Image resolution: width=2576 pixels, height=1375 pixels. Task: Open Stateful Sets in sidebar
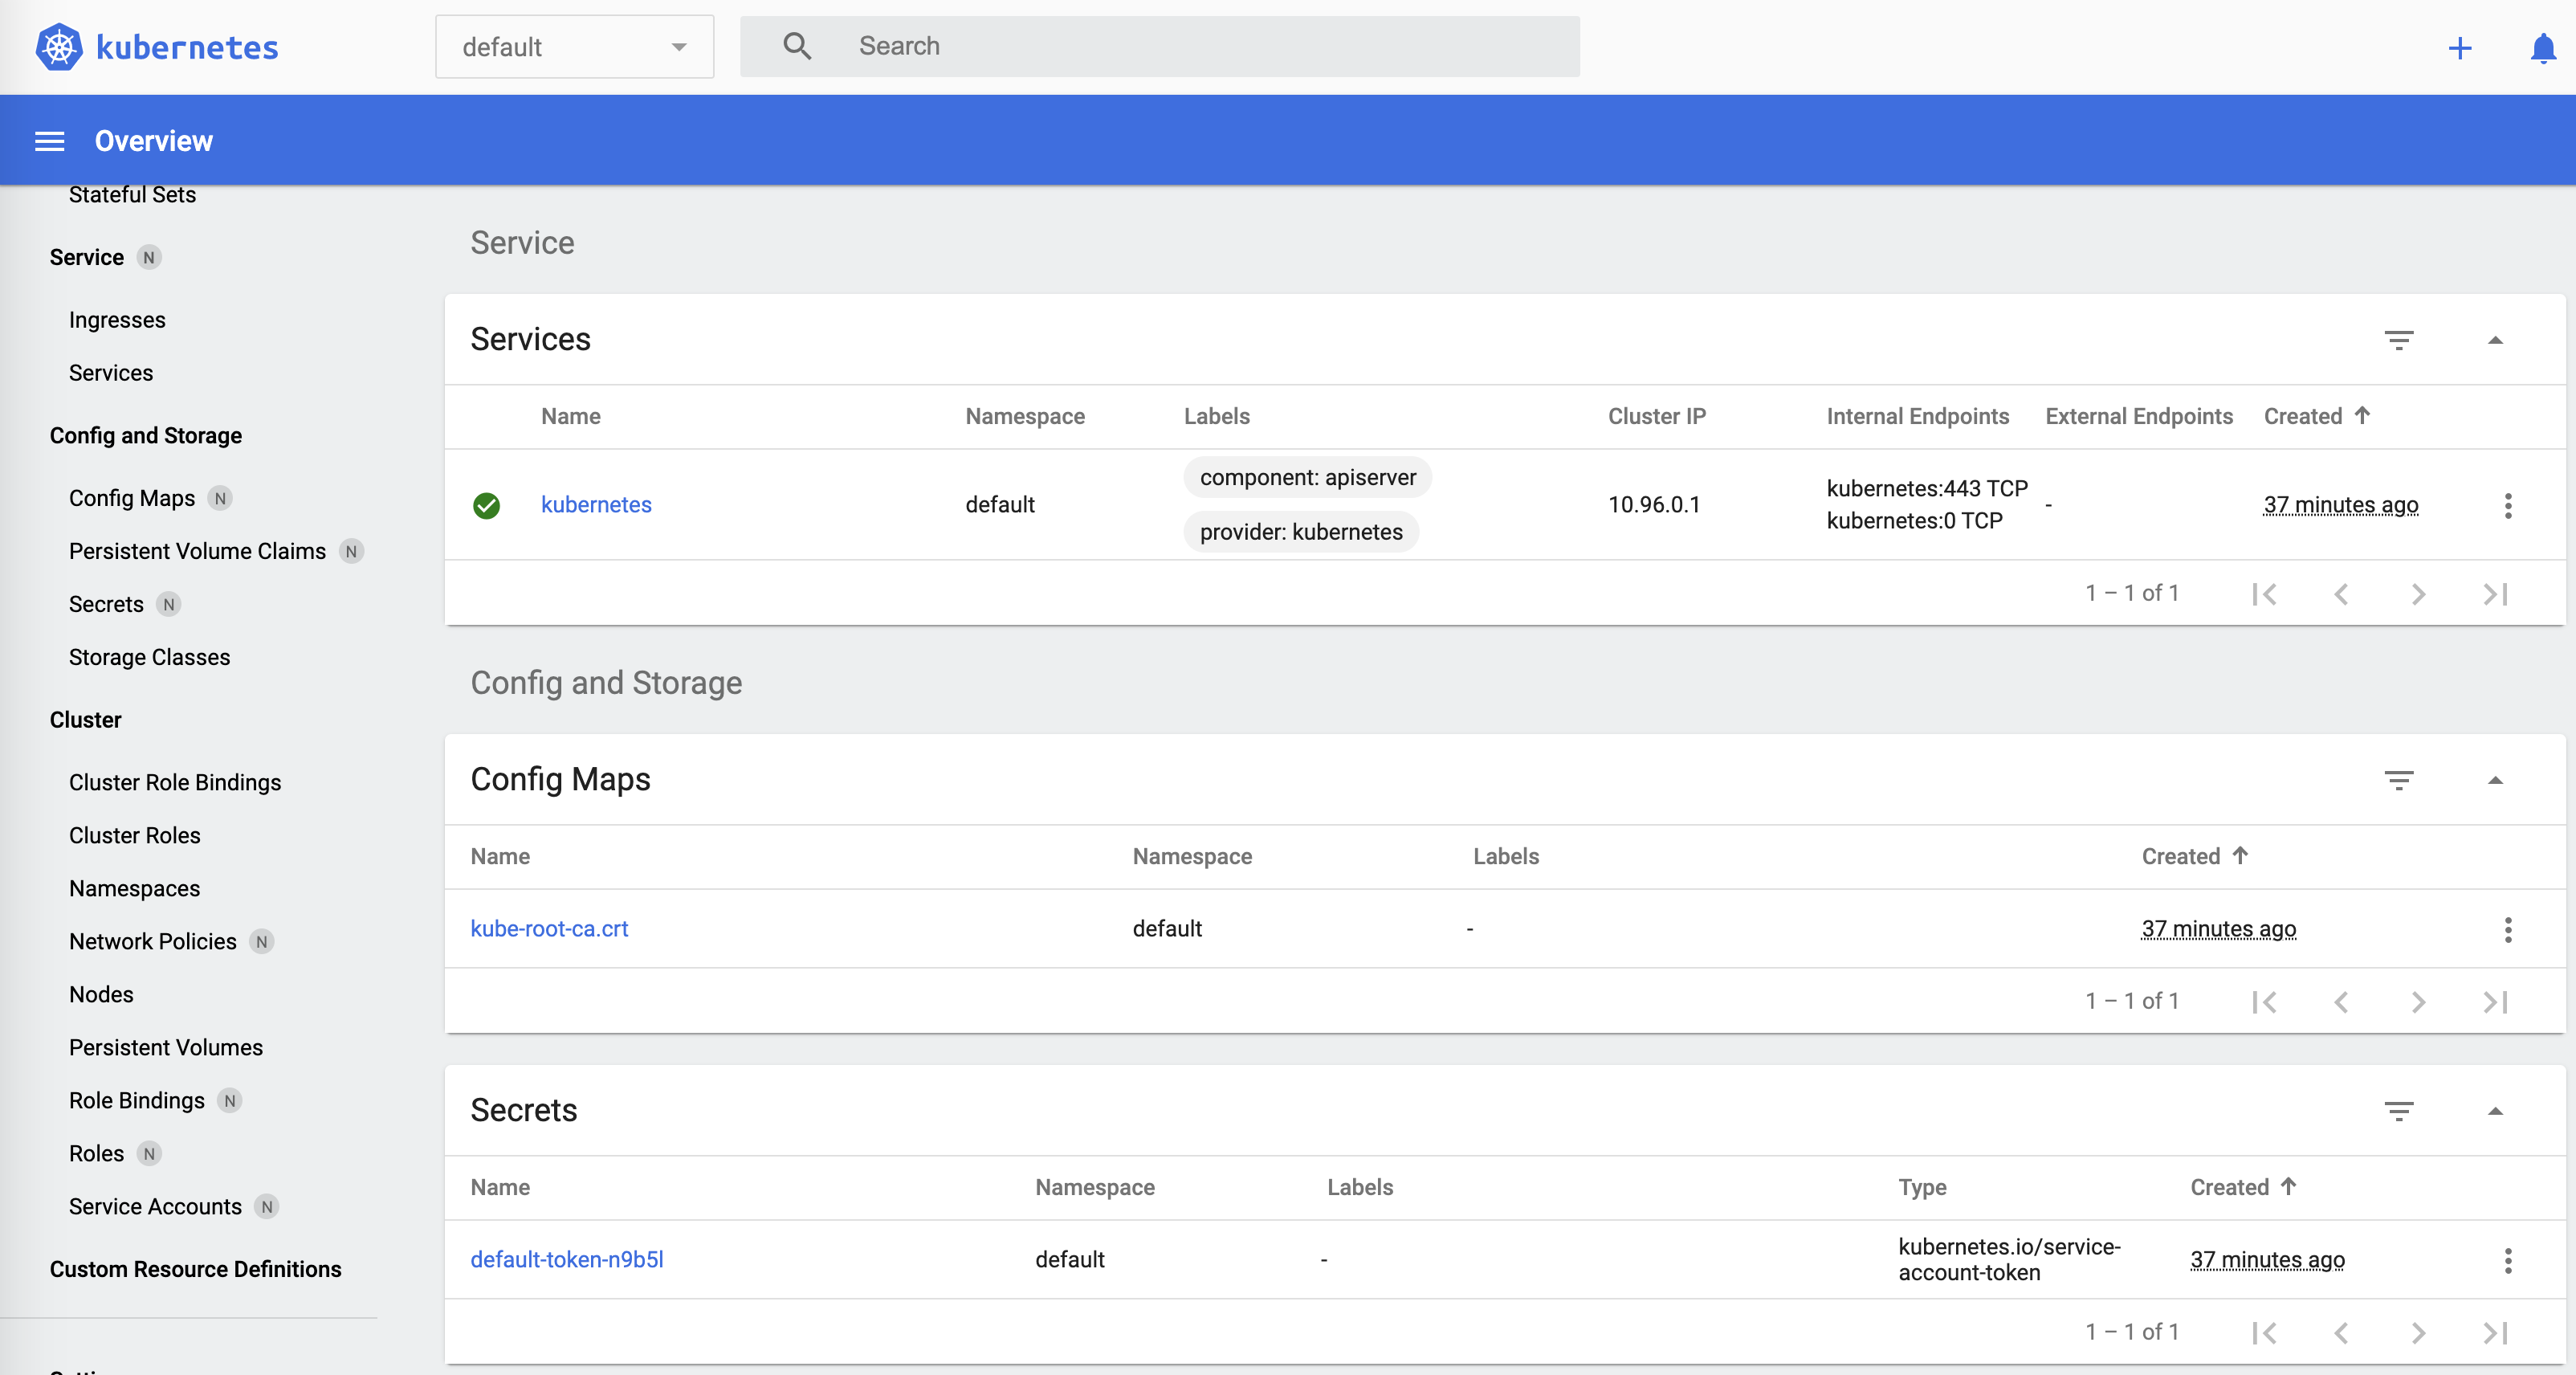pos(132,195)
